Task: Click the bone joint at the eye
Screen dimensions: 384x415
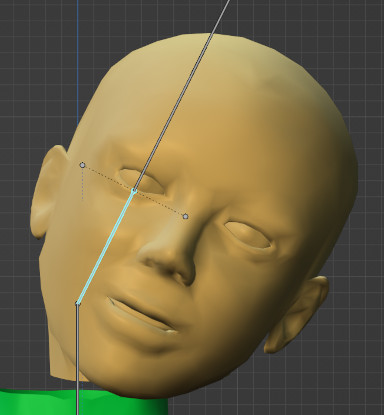Action: tap(134, 191)
